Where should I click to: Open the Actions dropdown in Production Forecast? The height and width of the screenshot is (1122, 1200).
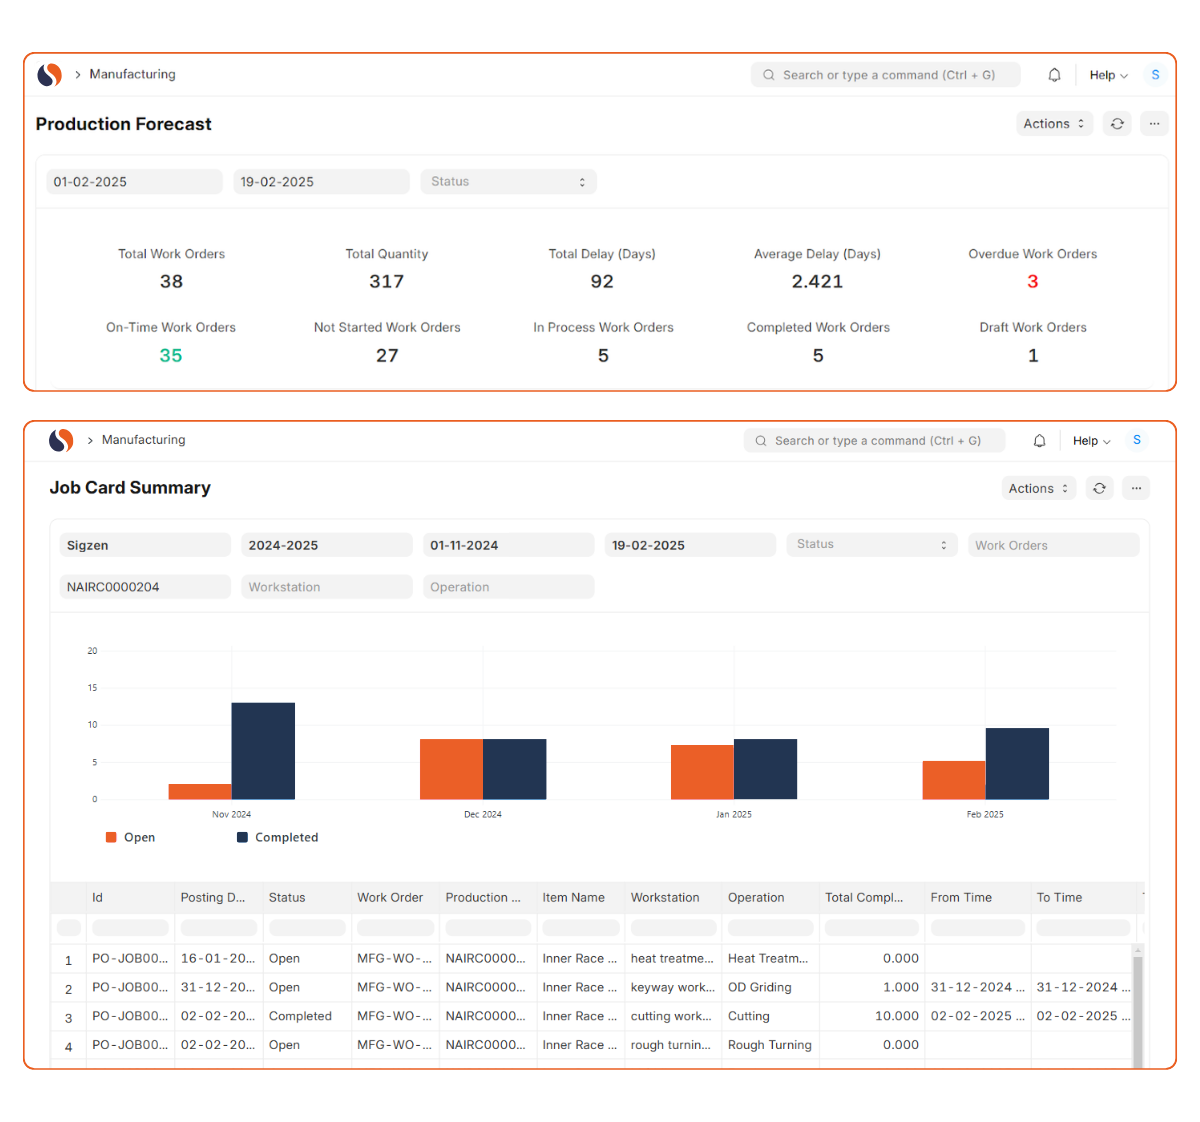tap(1054, 124)
